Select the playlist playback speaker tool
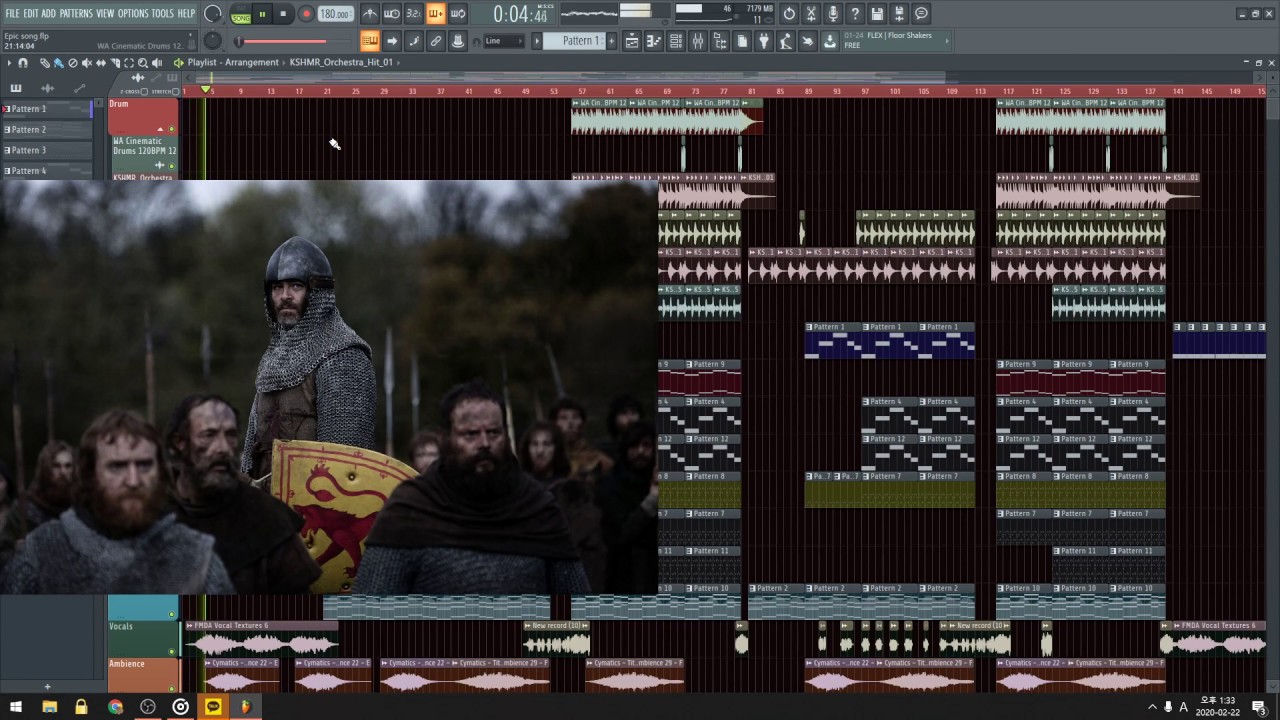Viewport: 1280px width, 720px height. pyautogui.click(x=157, y=63)
